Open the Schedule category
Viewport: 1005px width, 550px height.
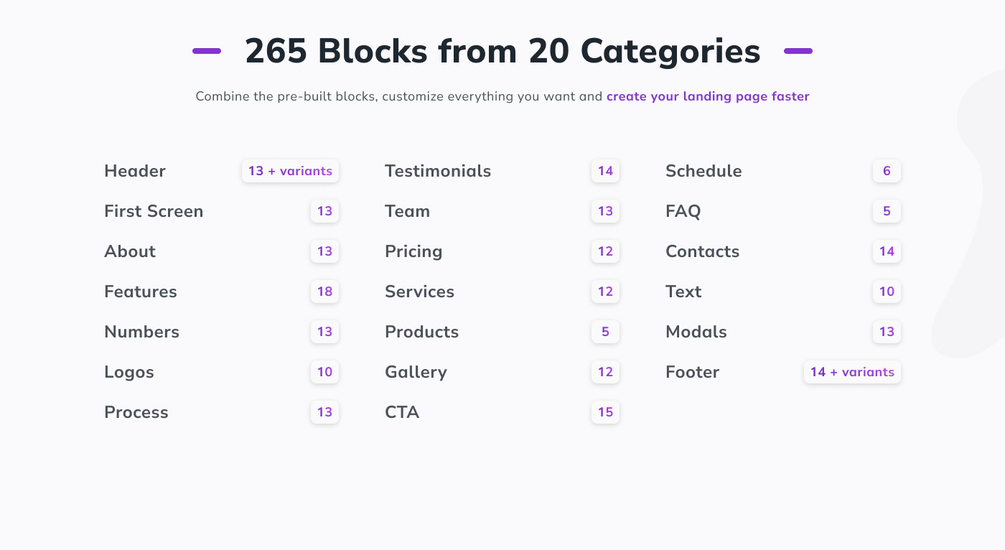[703, 171]
